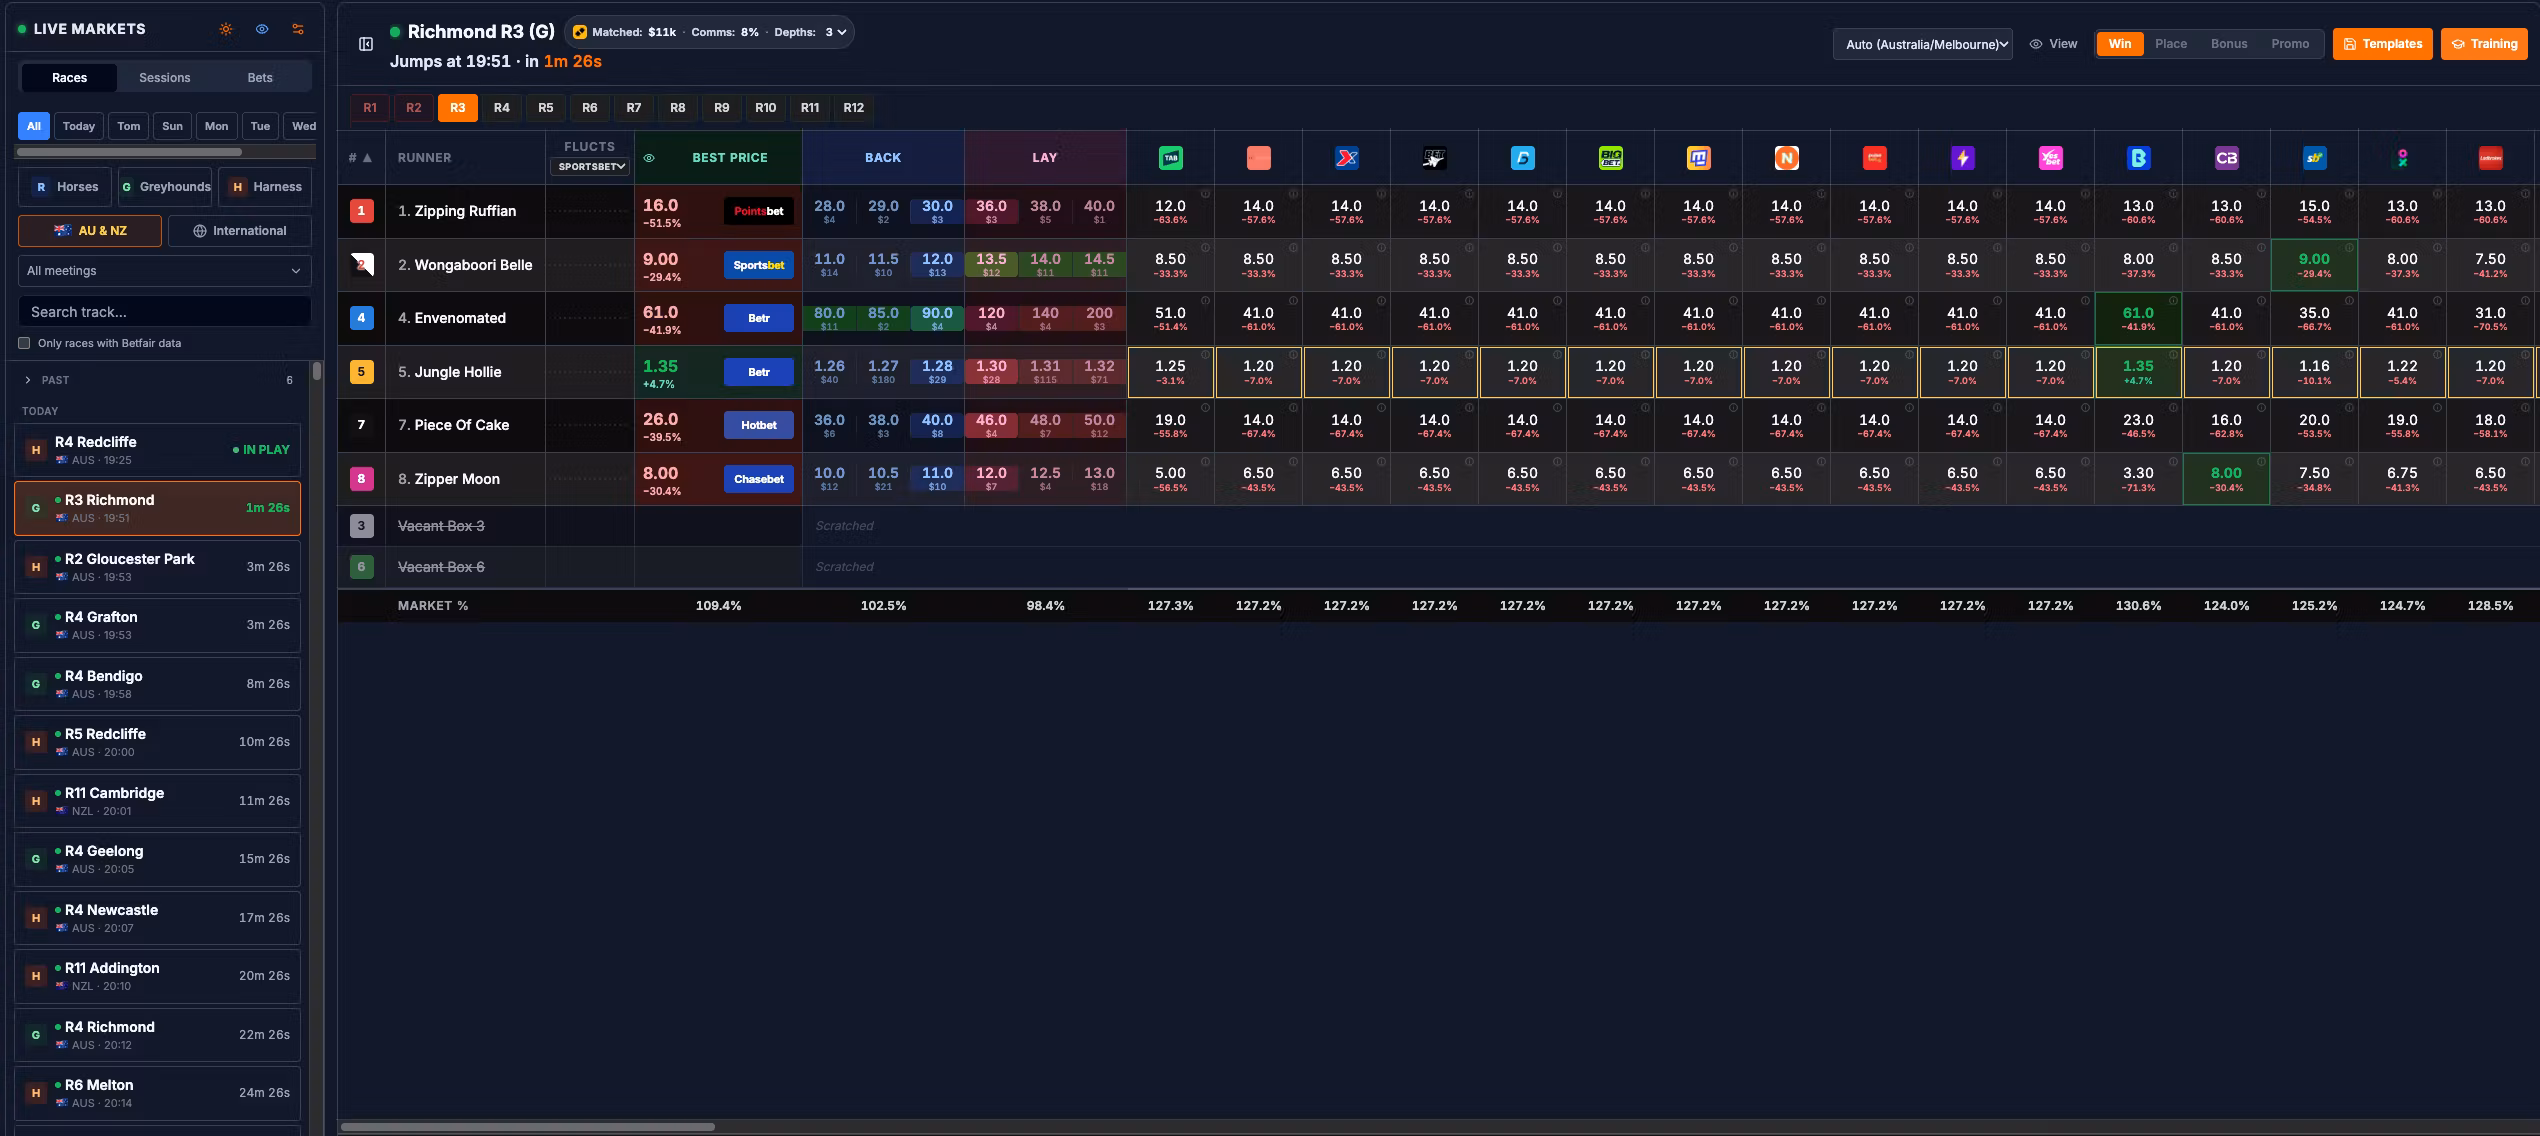The height and width of the screenshot is (1136, 2540).
Task: Toggle Harness race type filter
Action: (265, 187)
